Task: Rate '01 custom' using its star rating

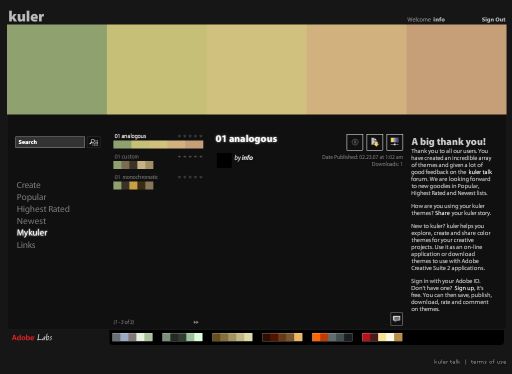Action: (x=190, y=157)
